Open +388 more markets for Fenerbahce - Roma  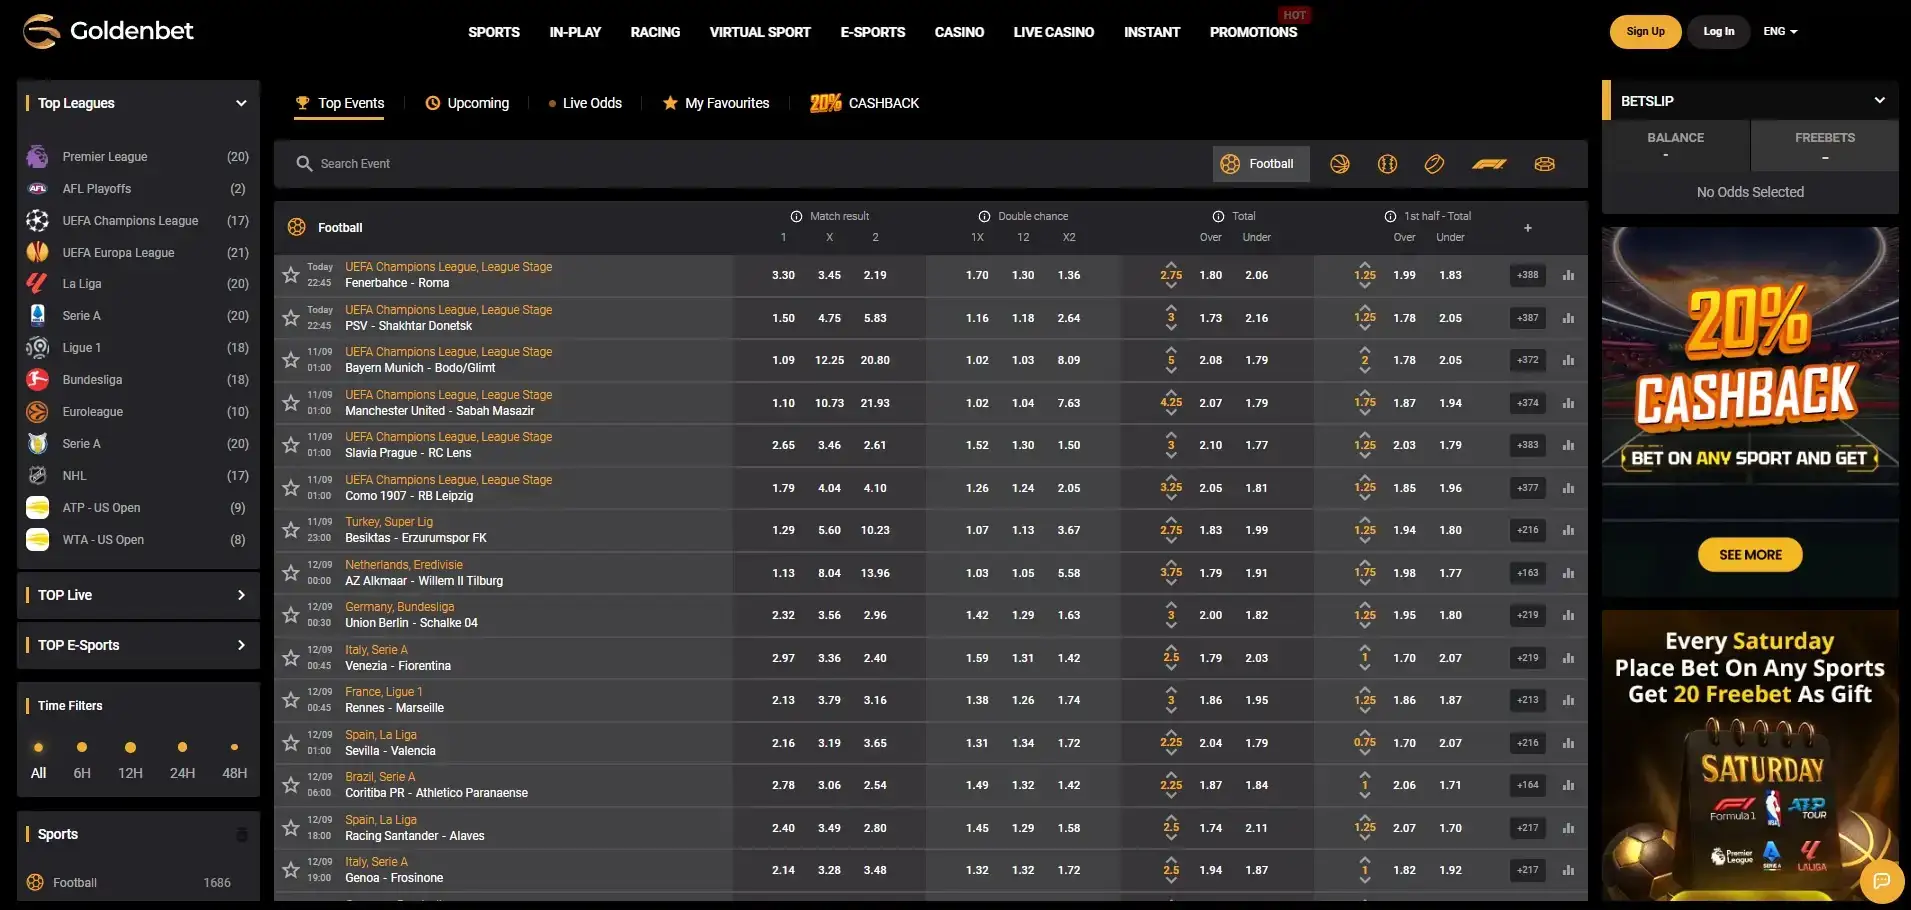(1528, 275)
